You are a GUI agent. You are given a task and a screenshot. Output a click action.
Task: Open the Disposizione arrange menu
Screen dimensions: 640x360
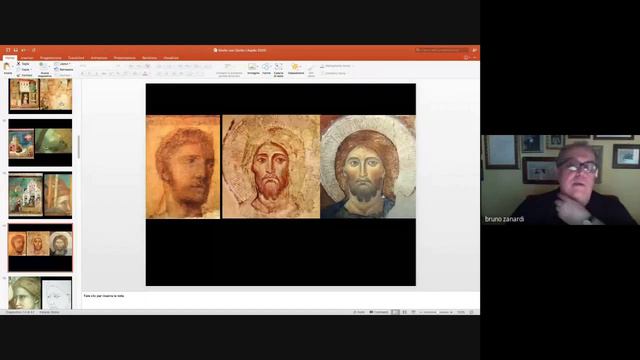point(296,69)
